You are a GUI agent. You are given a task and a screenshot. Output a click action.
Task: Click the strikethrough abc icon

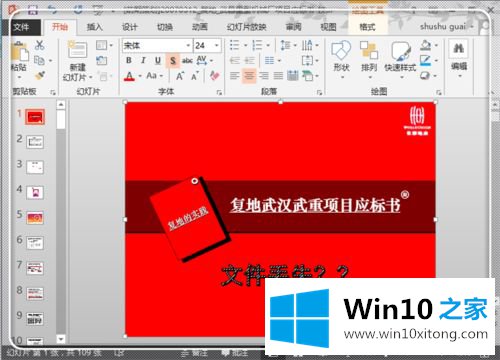(187, 60)
